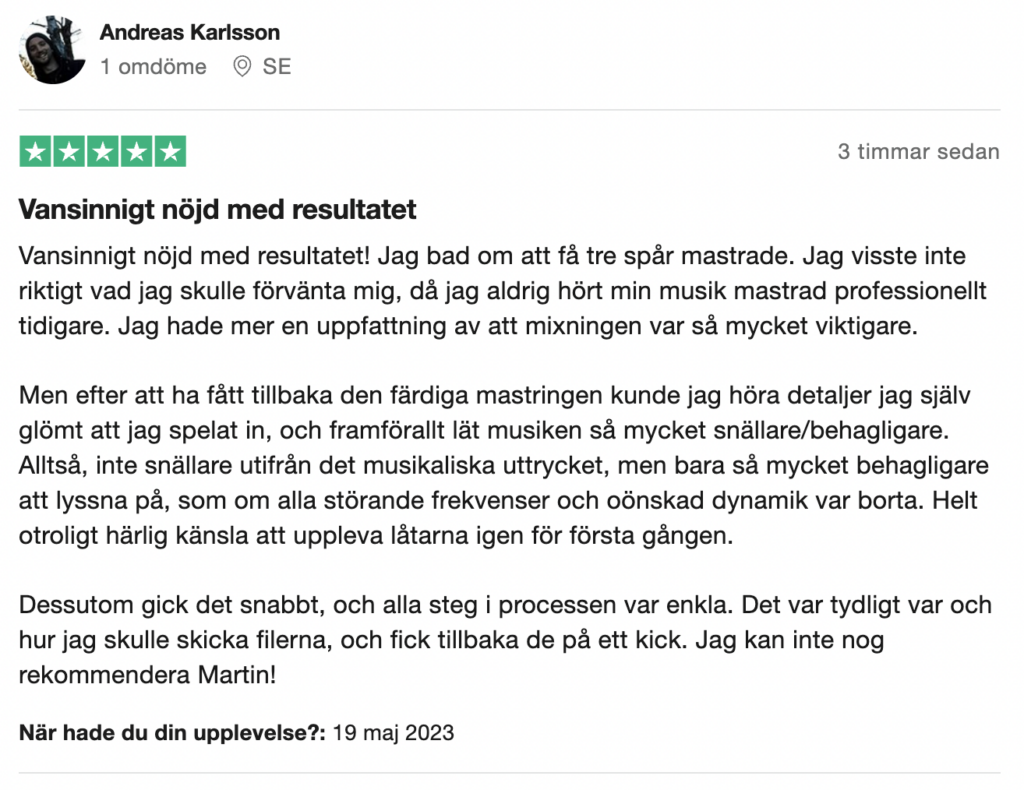Click the fifth green rating star

point(170,151)
